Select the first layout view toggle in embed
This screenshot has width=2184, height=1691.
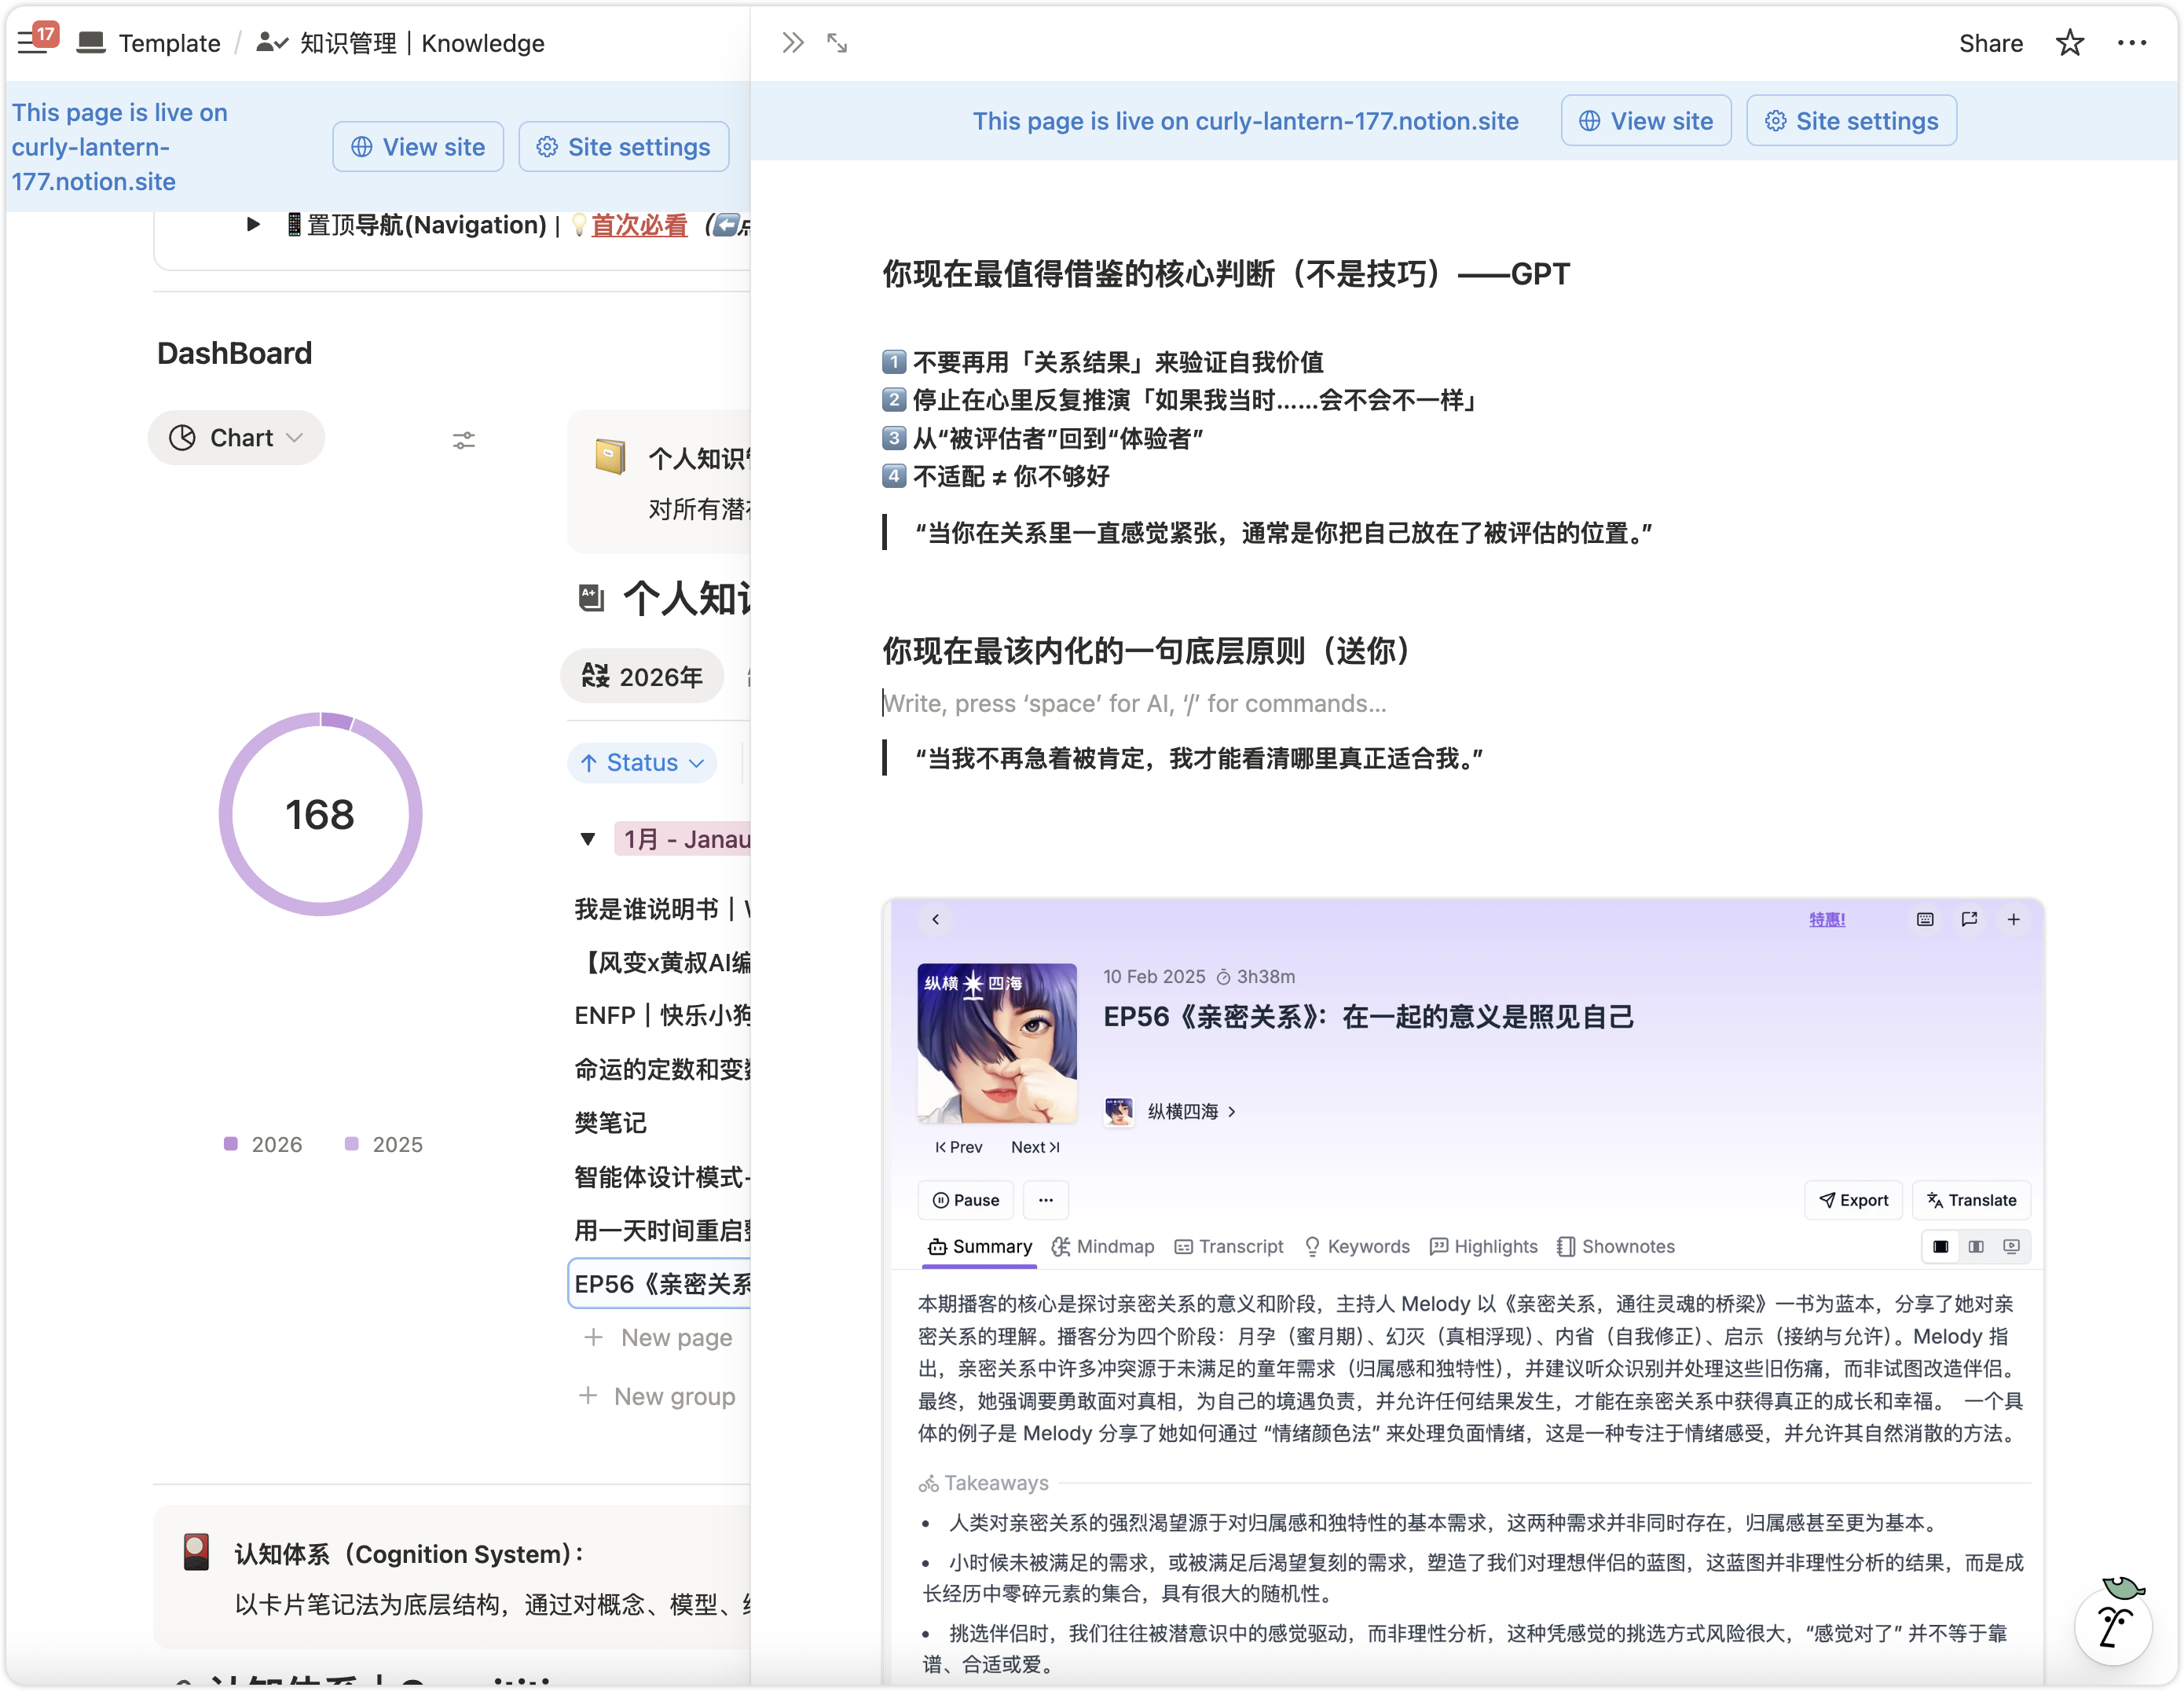click(x=1940, y=1246)
